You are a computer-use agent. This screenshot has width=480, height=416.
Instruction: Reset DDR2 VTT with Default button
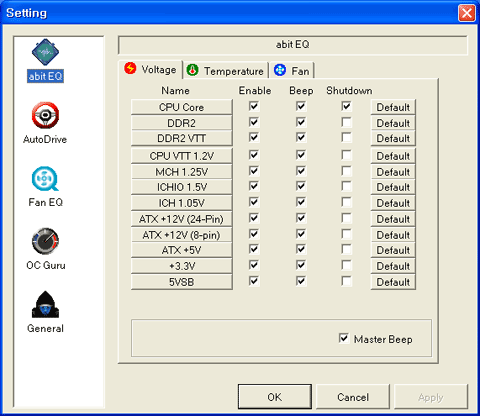[393, 138]
